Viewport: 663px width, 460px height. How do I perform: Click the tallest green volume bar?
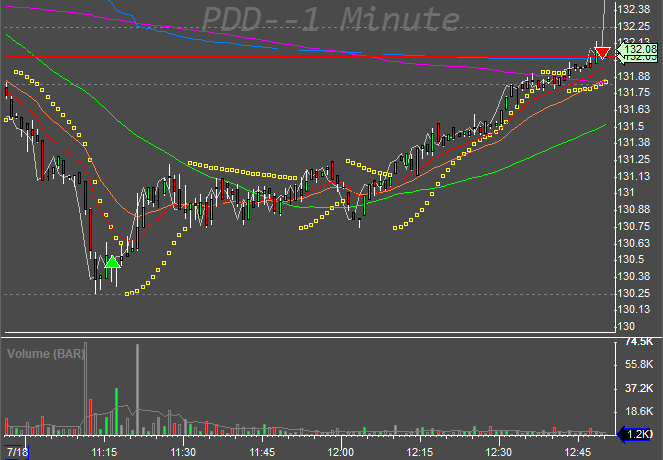[138, 389]
